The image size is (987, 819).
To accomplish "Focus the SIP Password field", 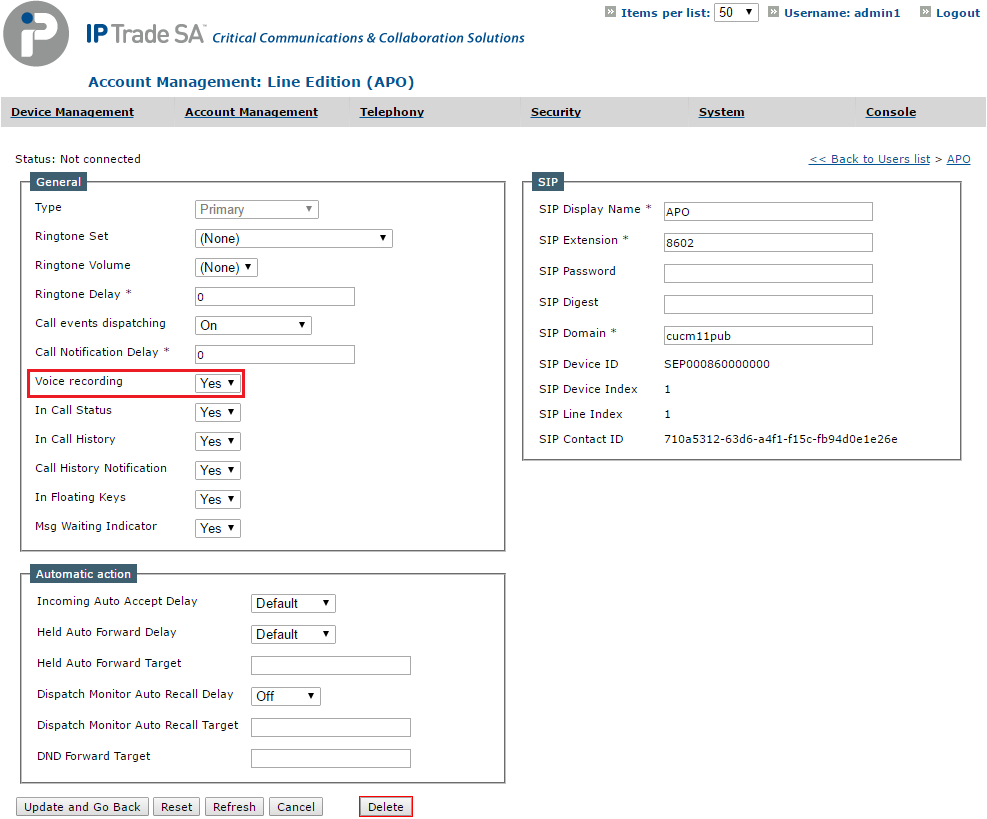I will pos(768,273).
